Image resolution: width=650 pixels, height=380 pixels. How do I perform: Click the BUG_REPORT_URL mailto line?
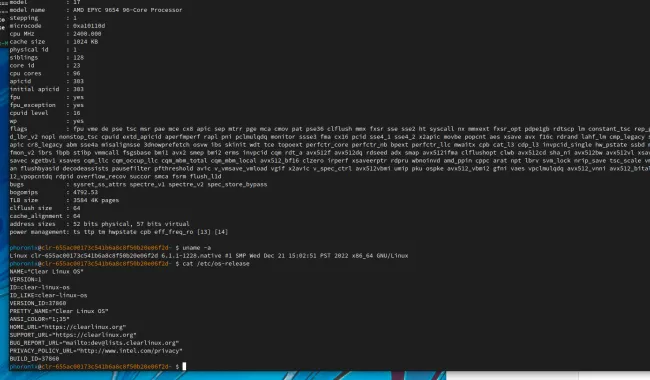click(x=94, y=343)
